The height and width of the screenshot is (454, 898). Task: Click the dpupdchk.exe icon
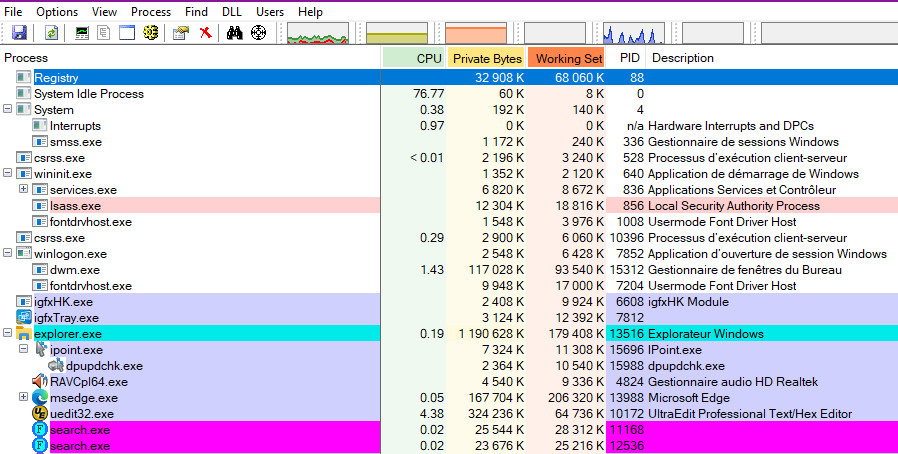56,365
